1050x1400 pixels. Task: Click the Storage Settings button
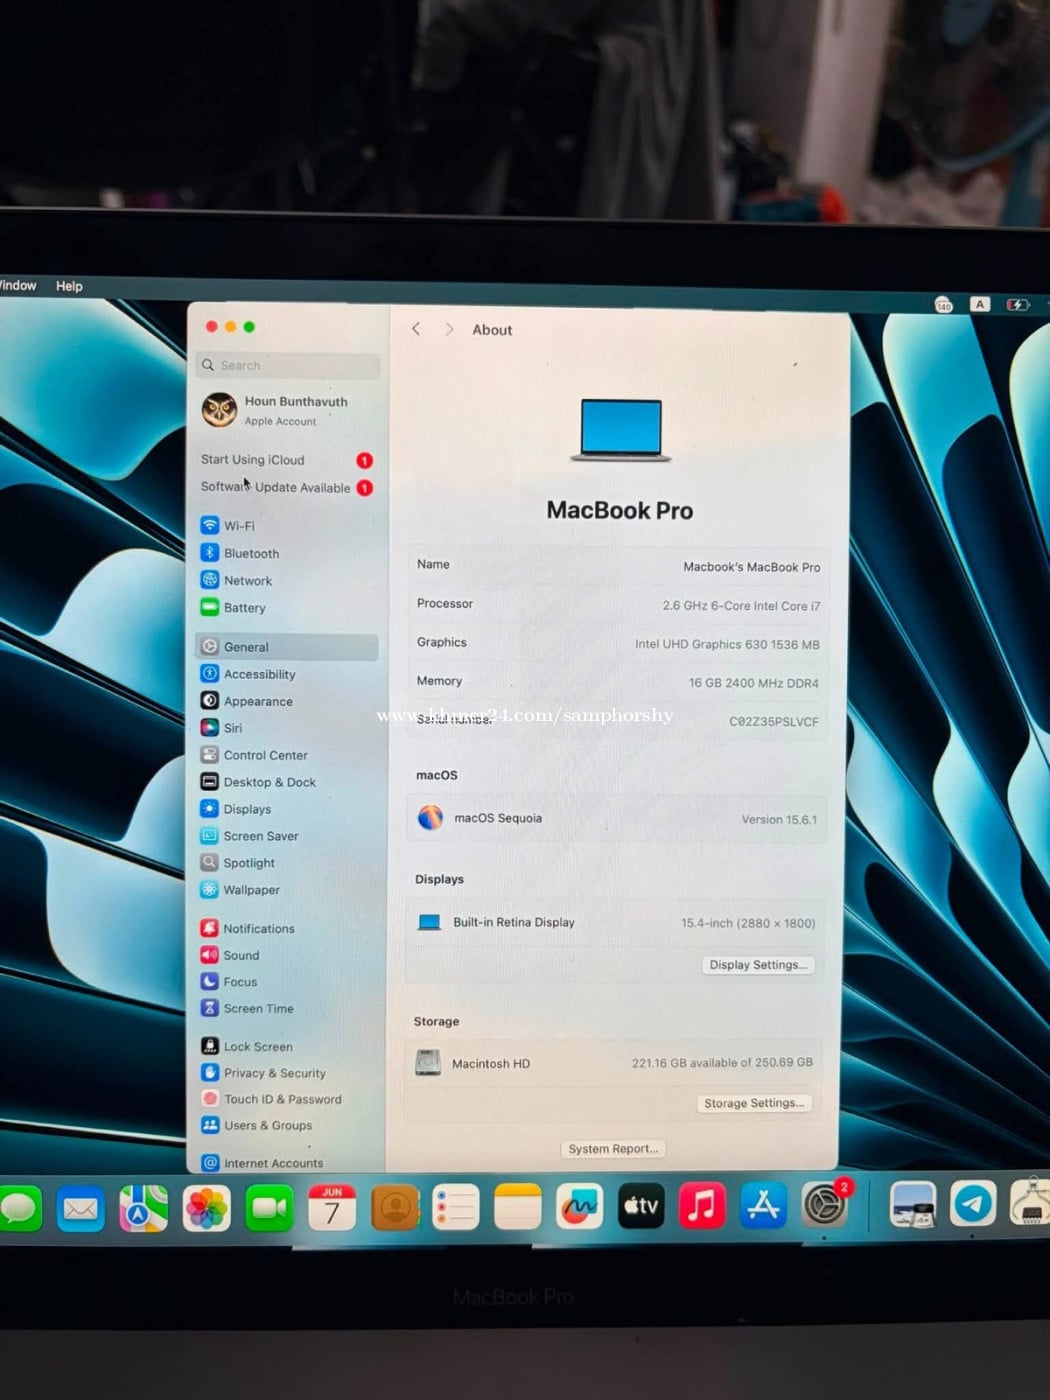[753, 1103]
